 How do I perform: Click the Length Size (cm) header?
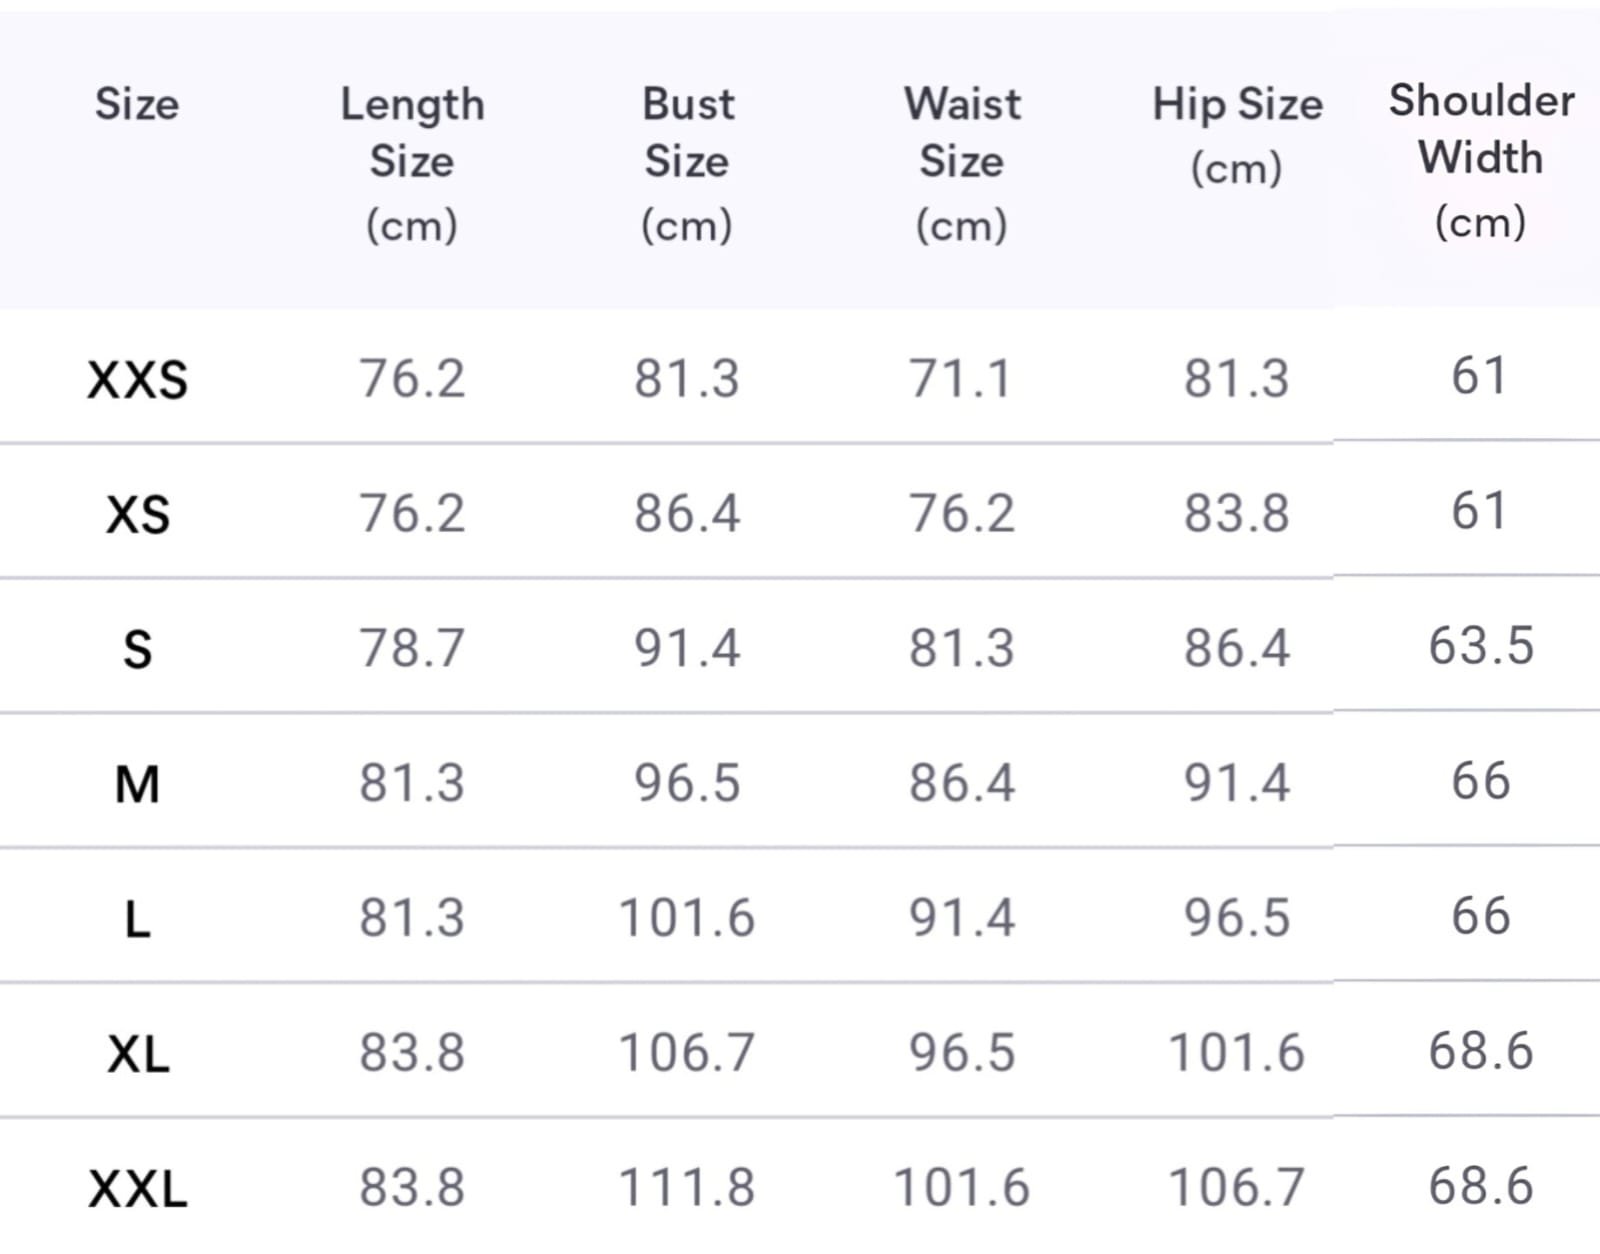[x=412, y=162]
